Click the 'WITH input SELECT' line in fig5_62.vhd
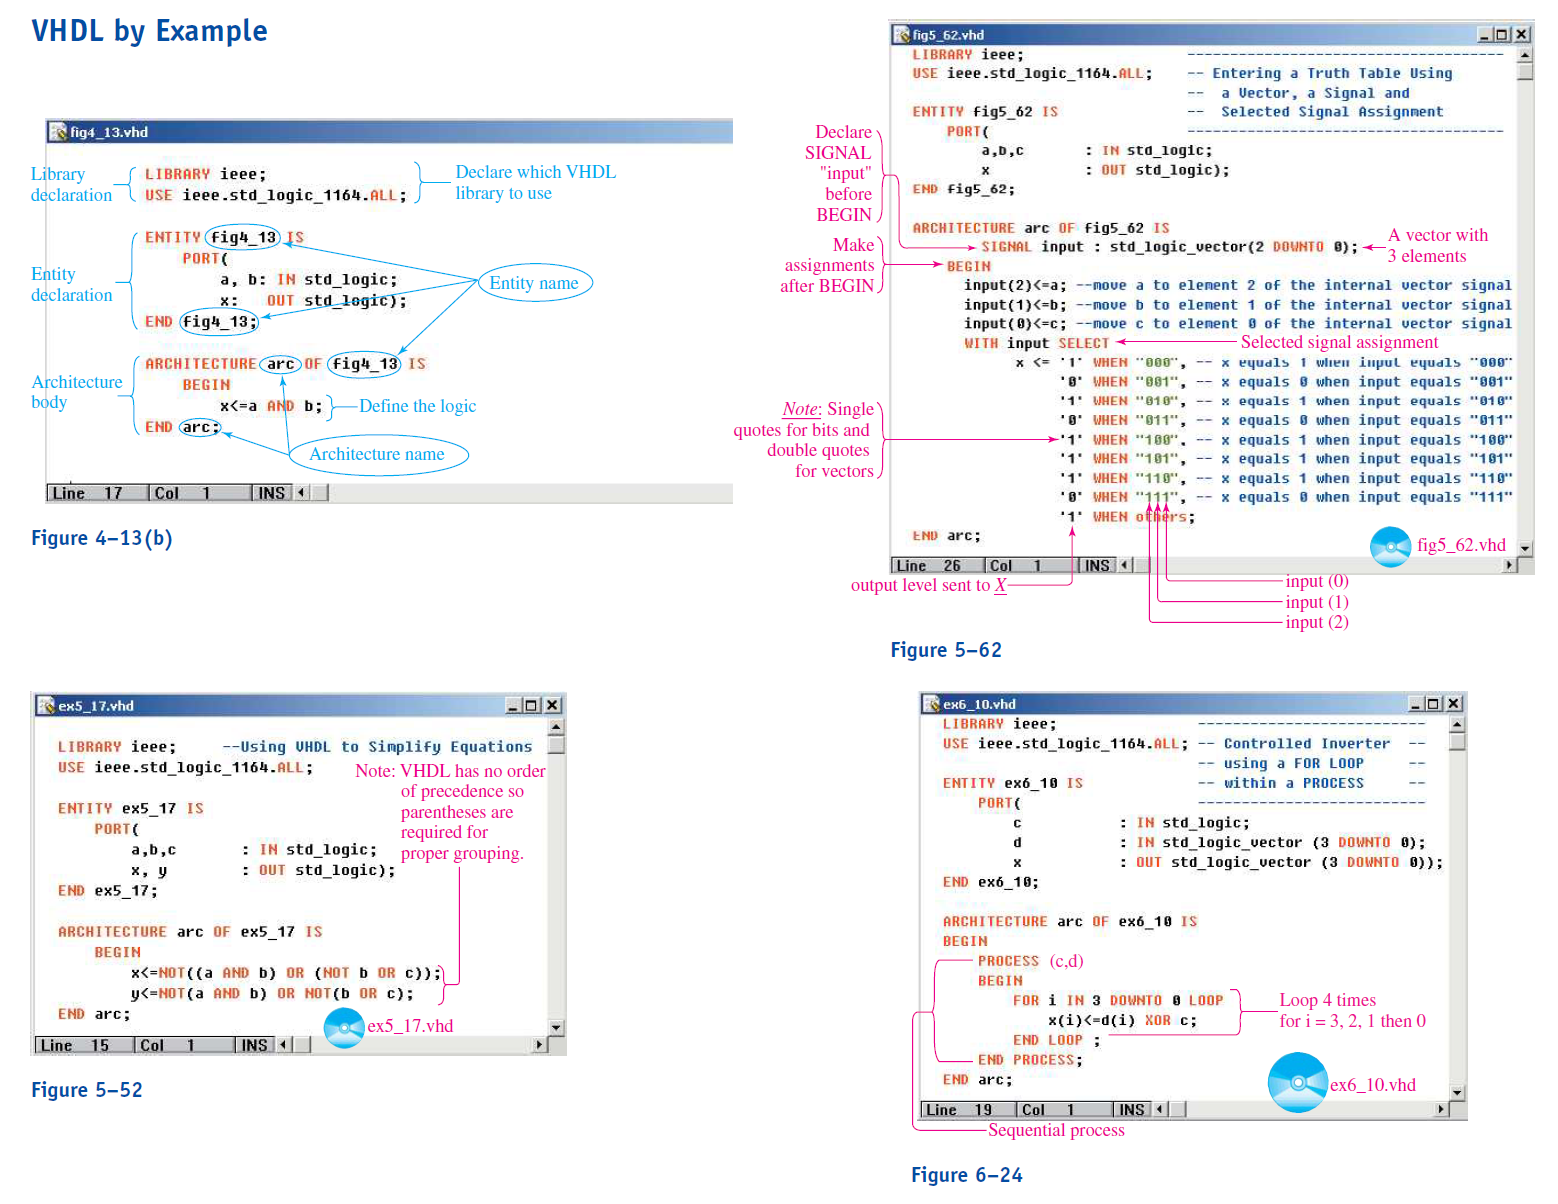The image size is (1558, 1204). coord(1037,343)
